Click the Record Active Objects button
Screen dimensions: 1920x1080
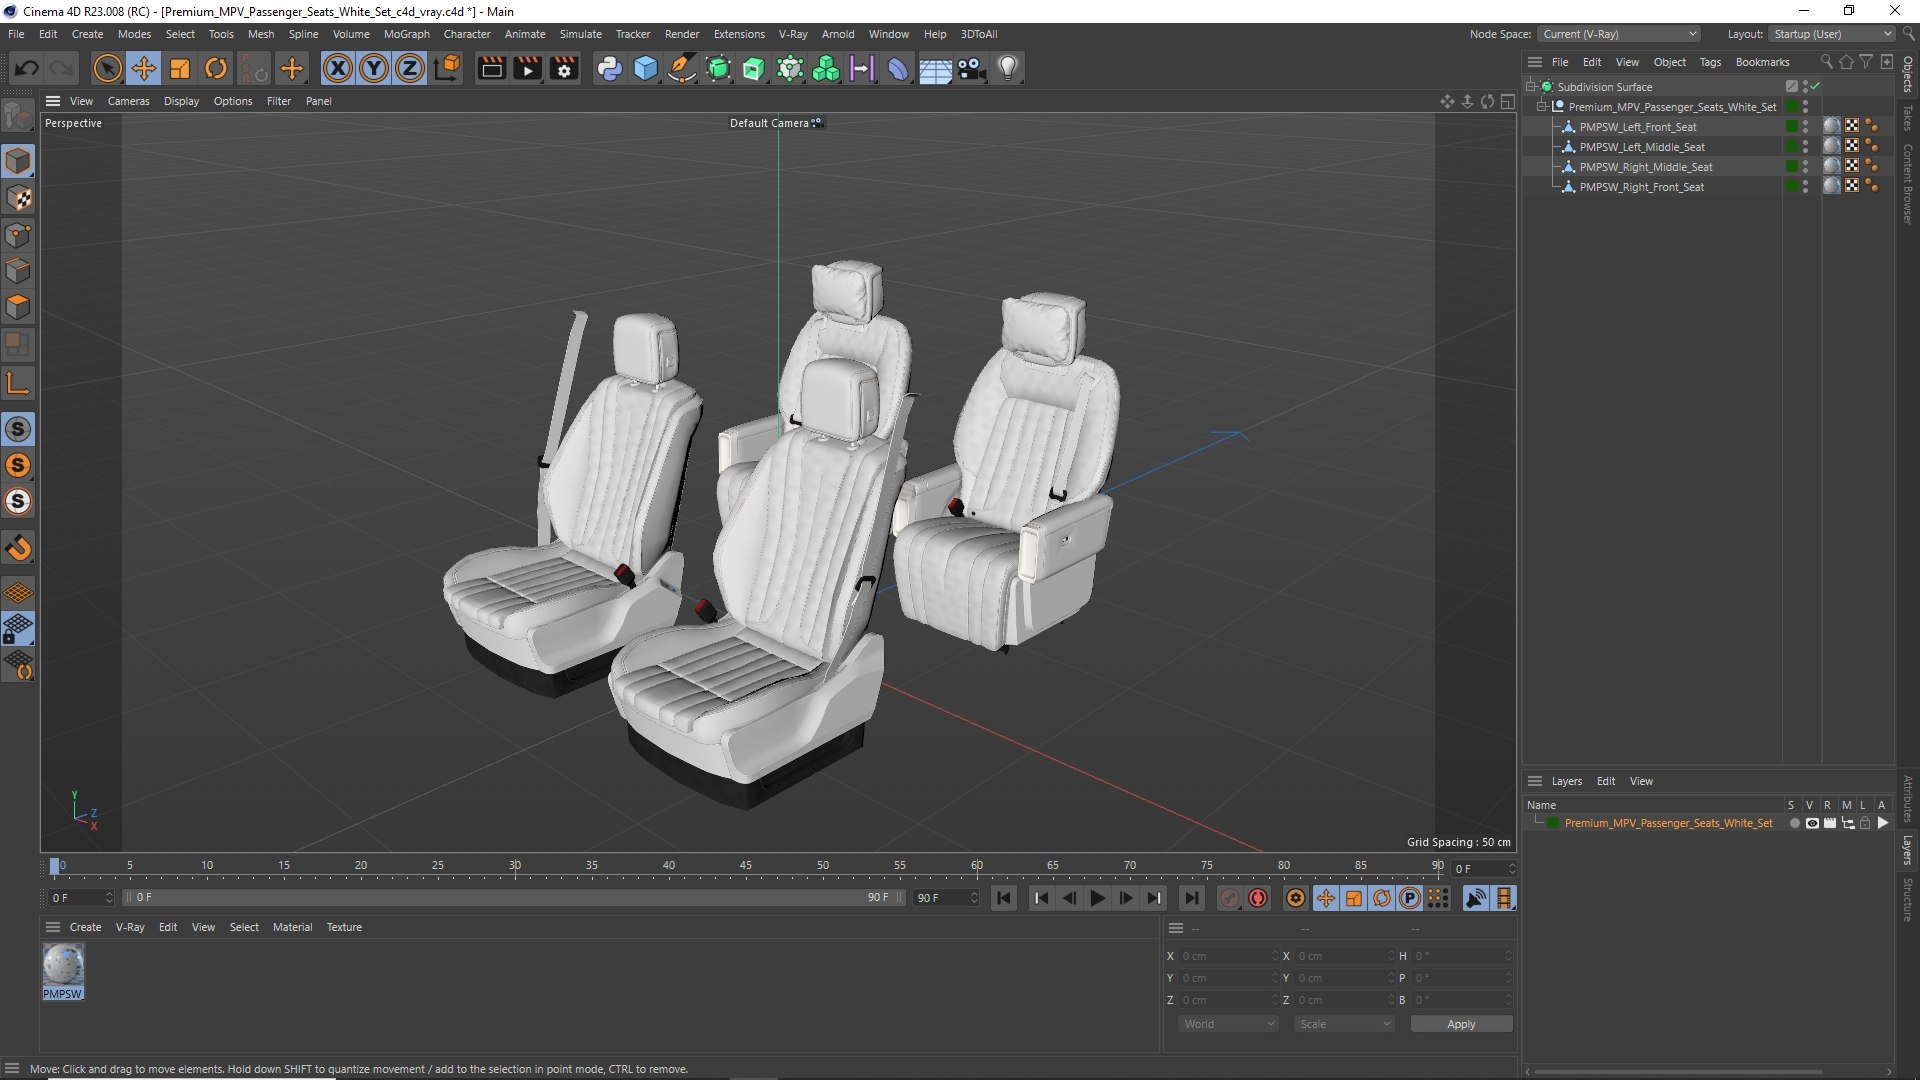[x=1258, y=898]
